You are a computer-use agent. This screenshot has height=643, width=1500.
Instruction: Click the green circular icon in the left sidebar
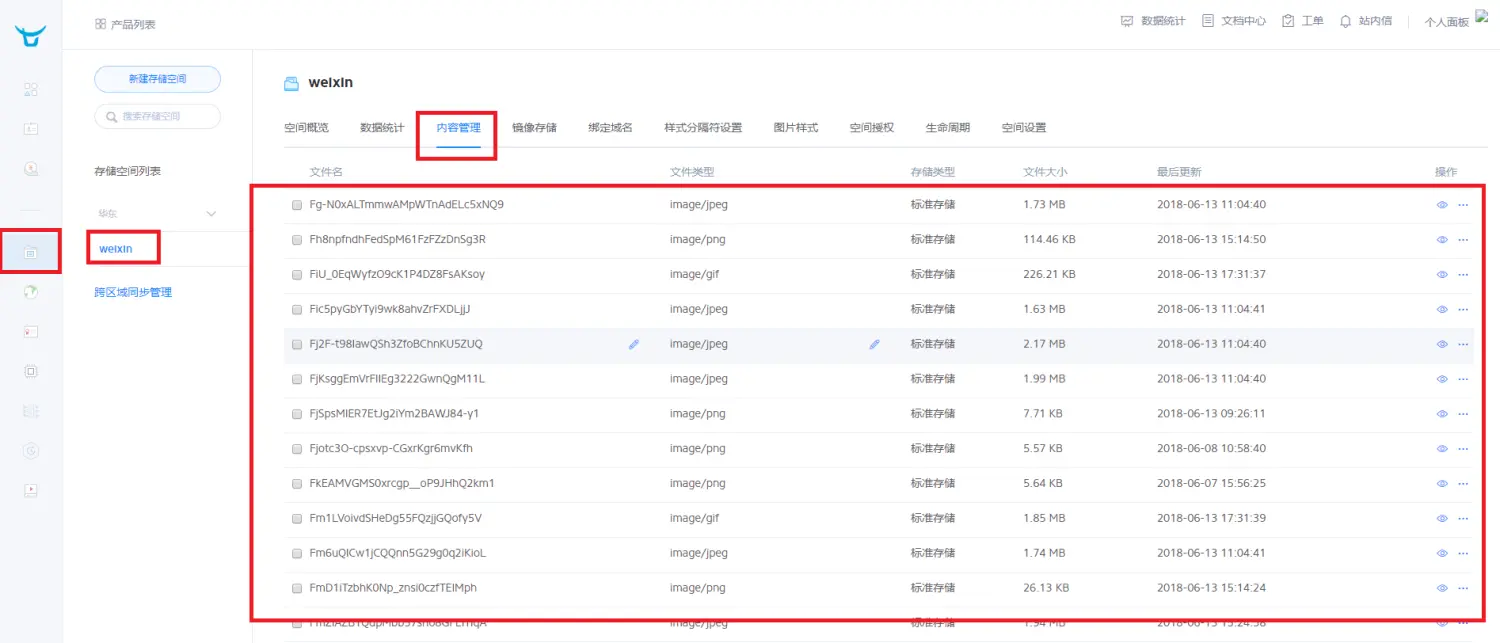[x=31, y=292]
